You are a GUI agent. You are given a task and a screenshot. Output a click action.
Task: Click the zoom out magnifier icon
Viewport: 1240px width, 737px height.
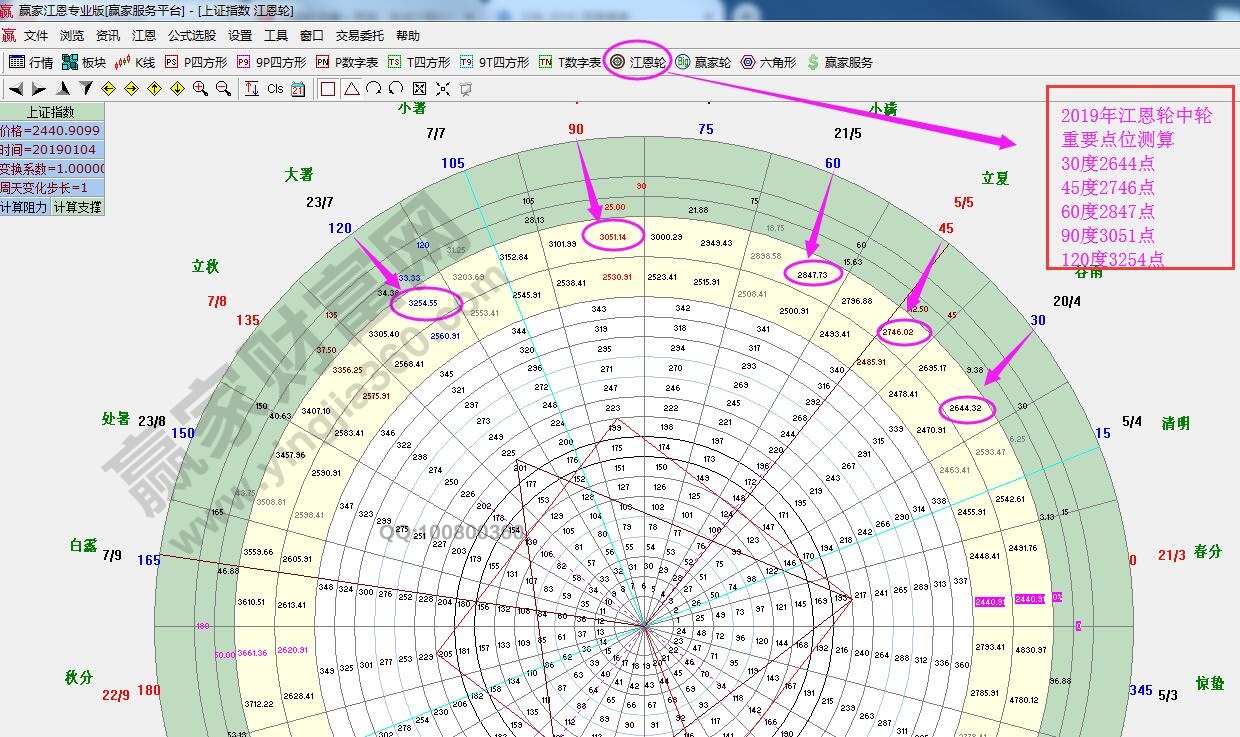tap(223, 89)
